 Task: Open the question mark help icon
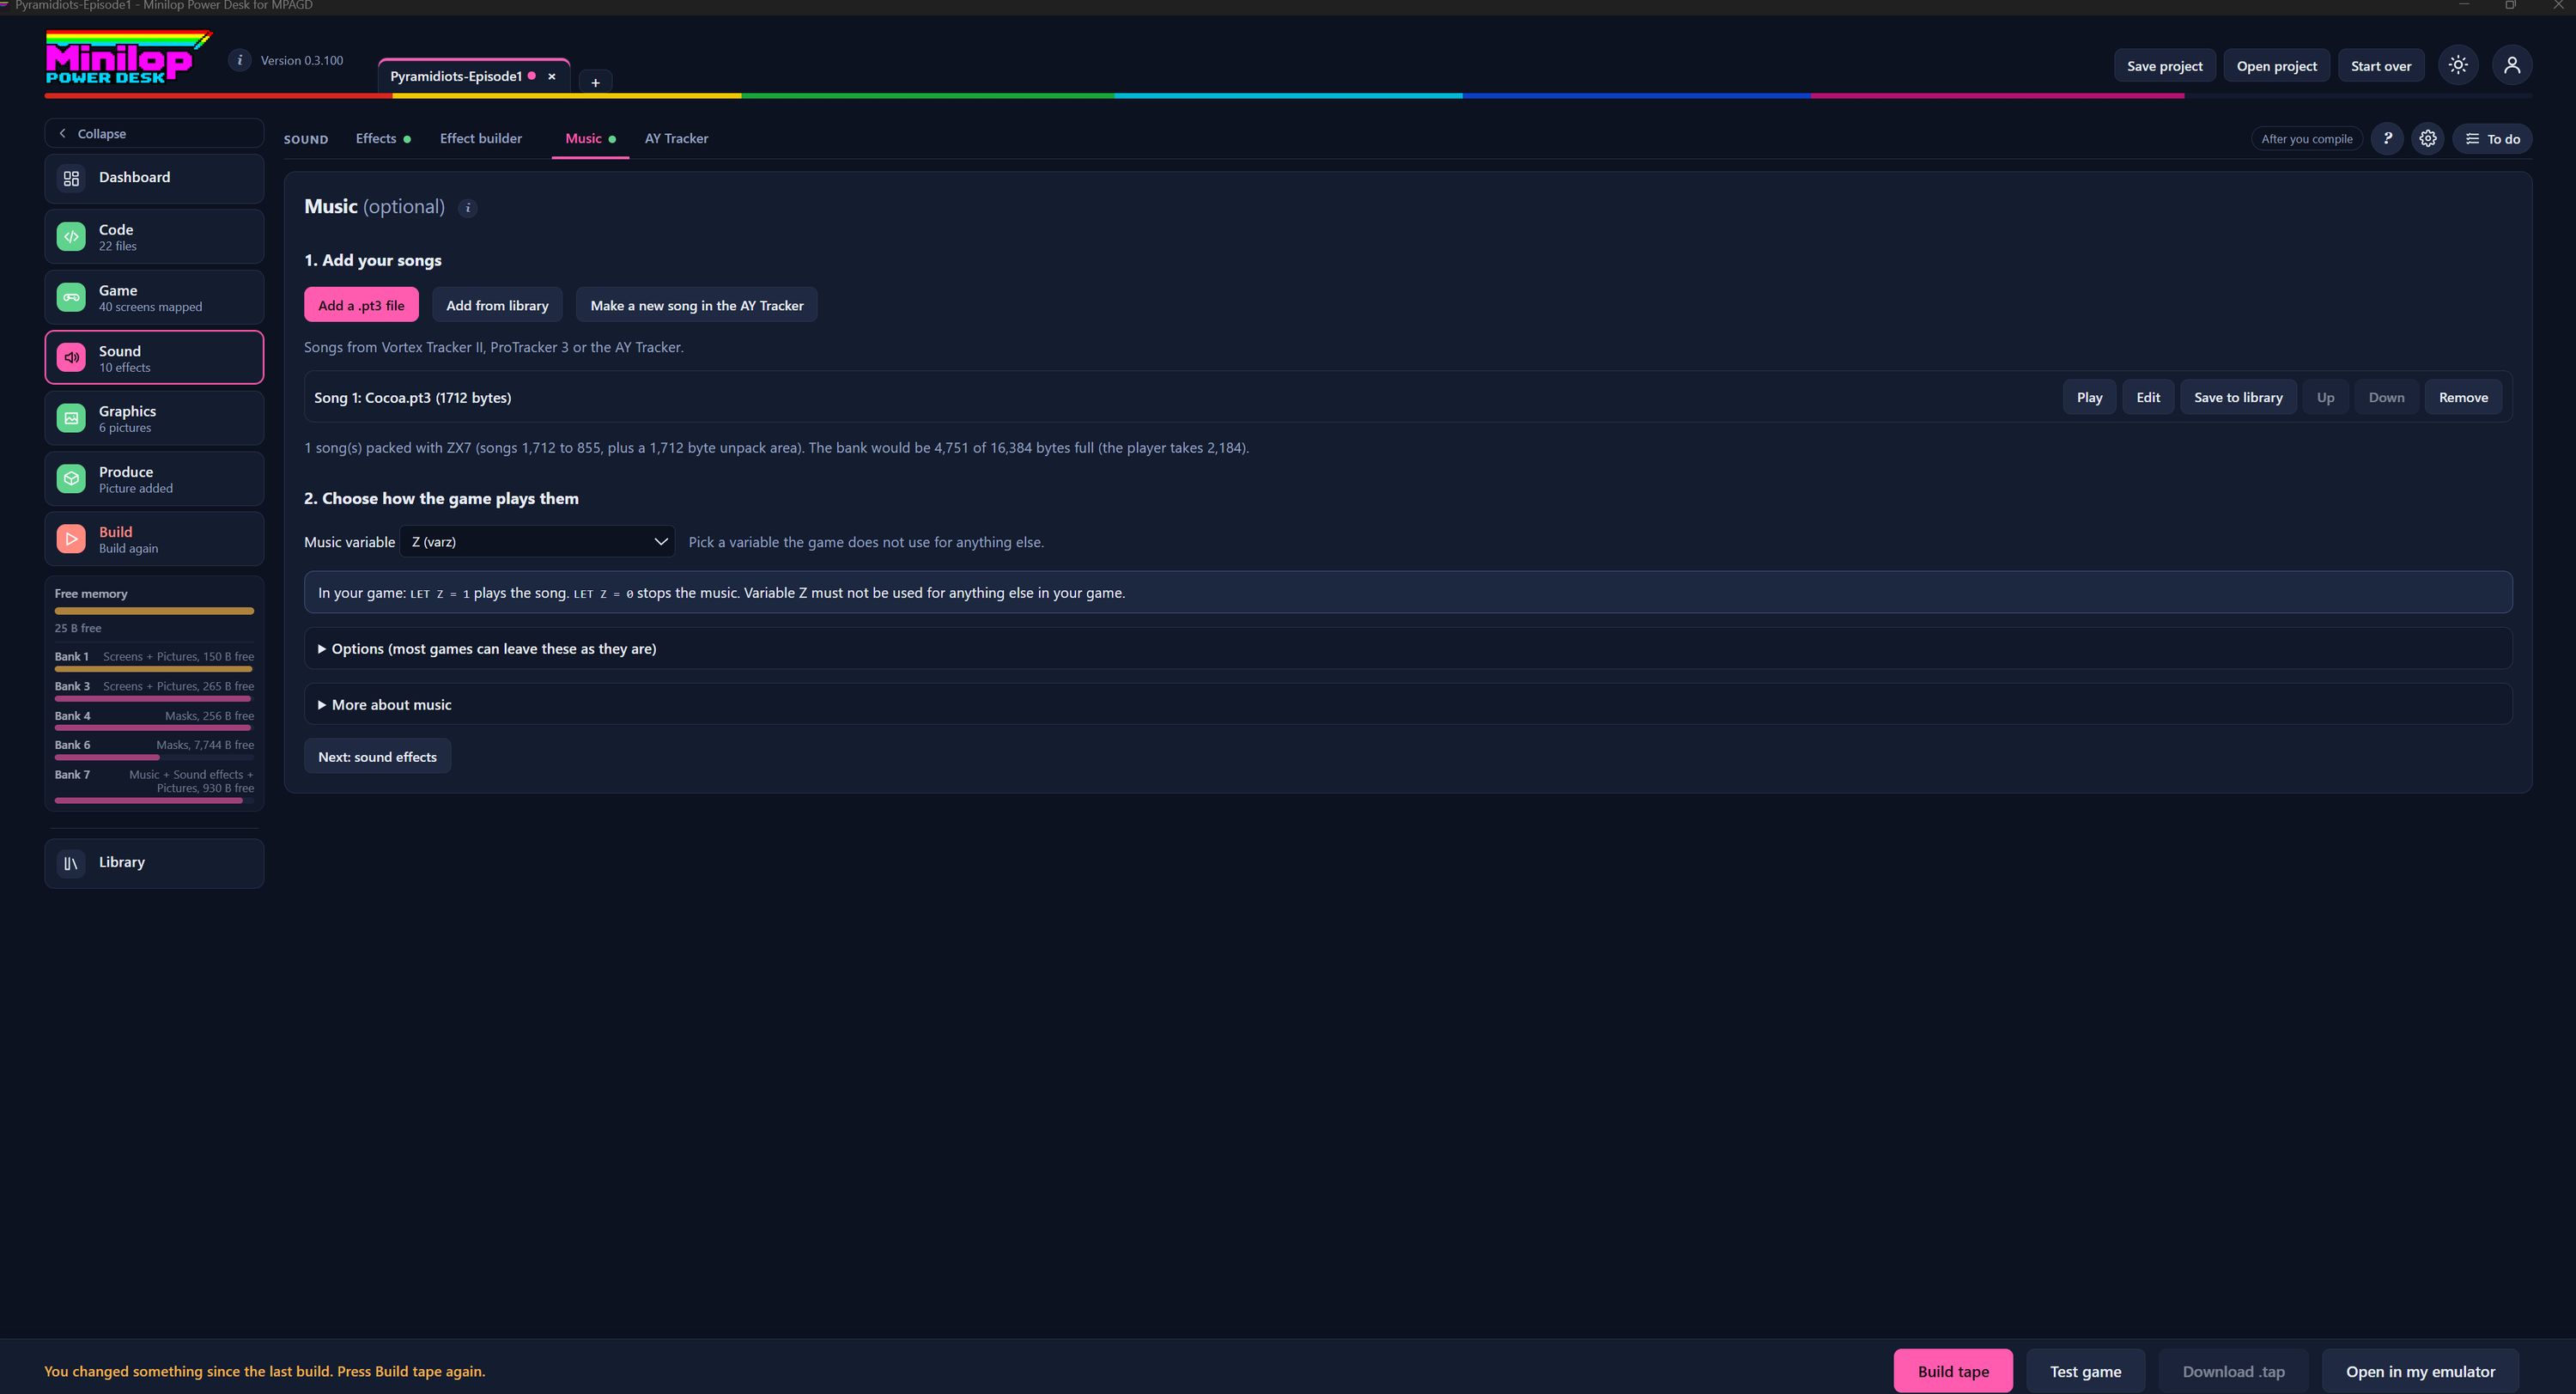[2387, 139]
